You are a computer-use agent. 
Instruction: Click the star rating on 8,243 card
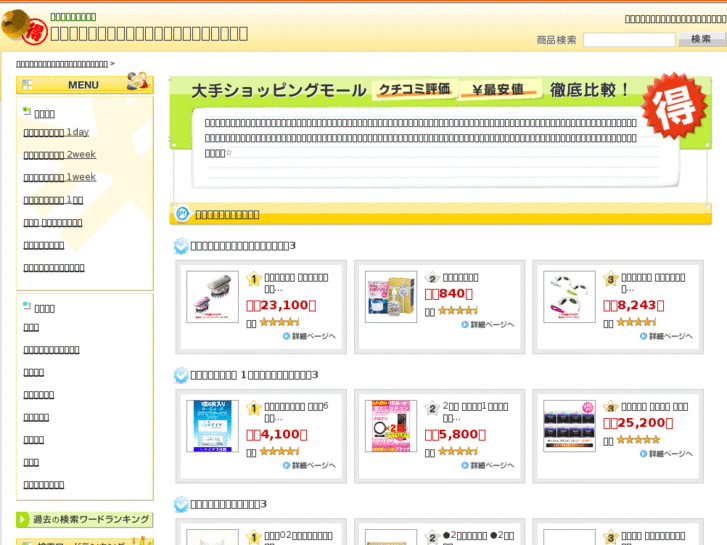click(637, 322)
